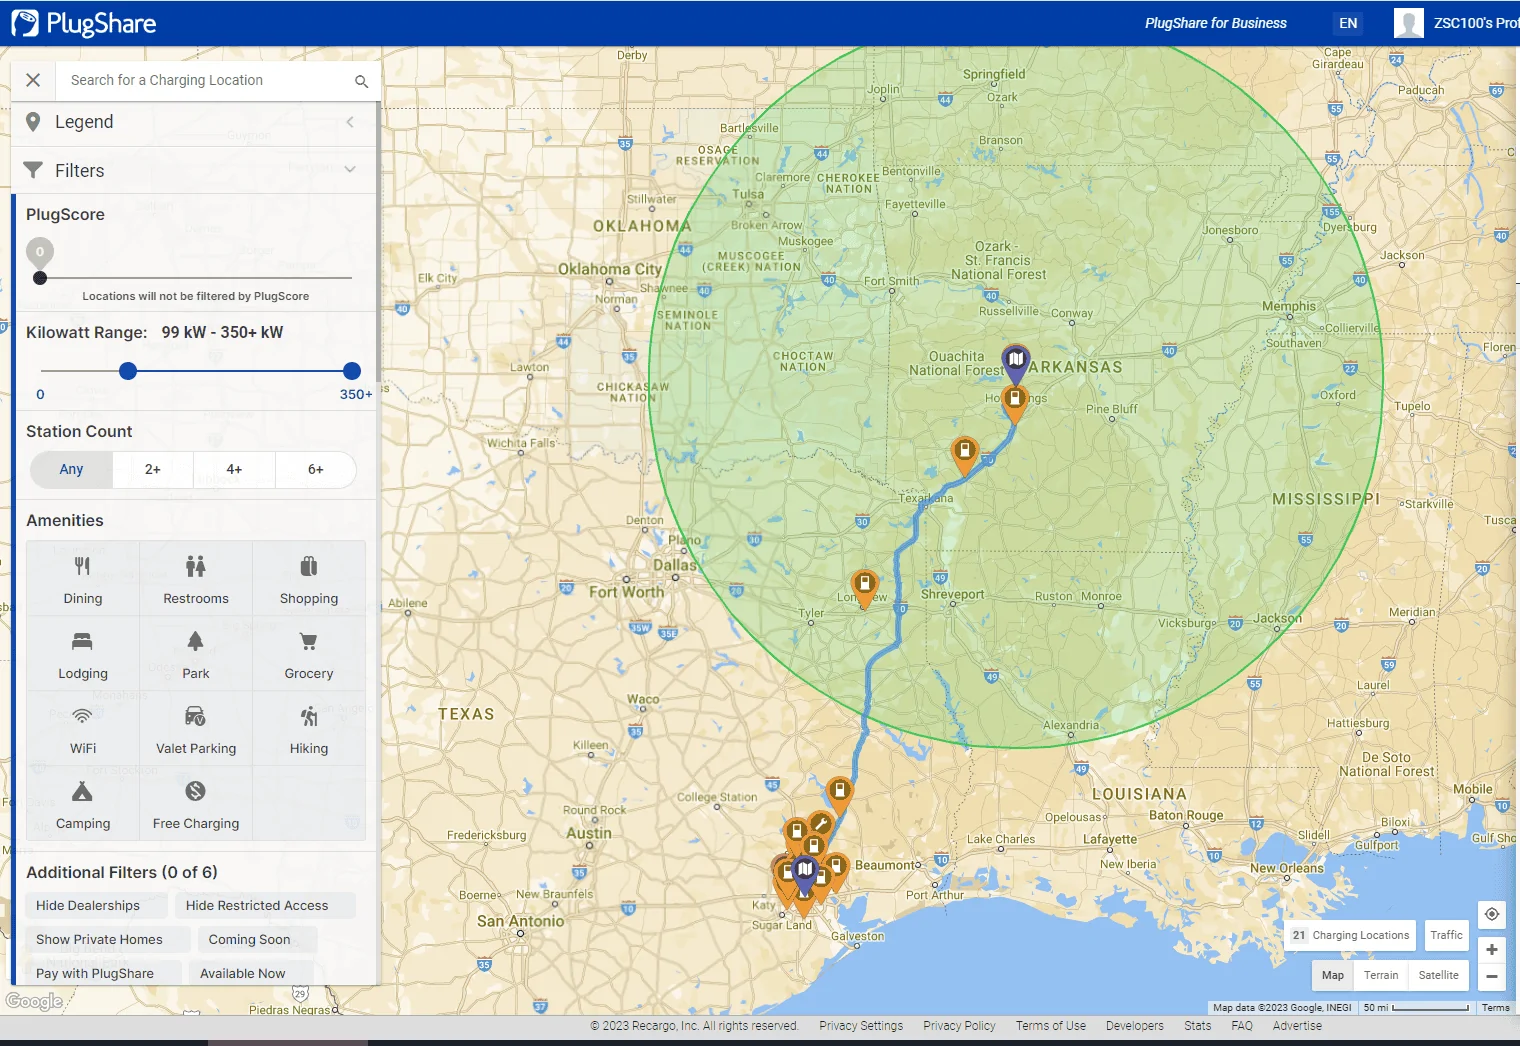Select 2+ station count option
Screen dimensions: 1520x1046
[x=153, y=469]
